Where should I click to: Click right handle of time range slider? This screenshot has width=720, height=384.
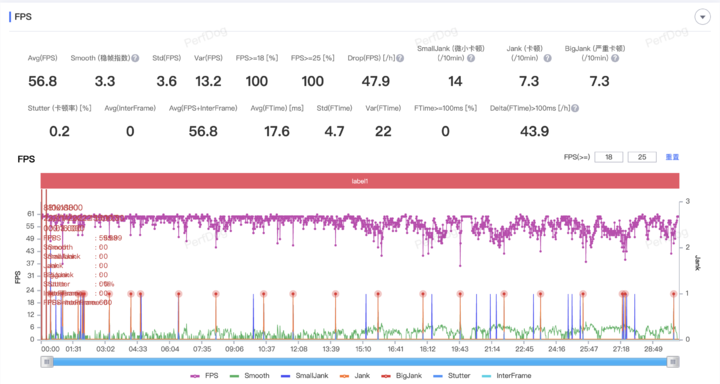(x=673, y=362)
